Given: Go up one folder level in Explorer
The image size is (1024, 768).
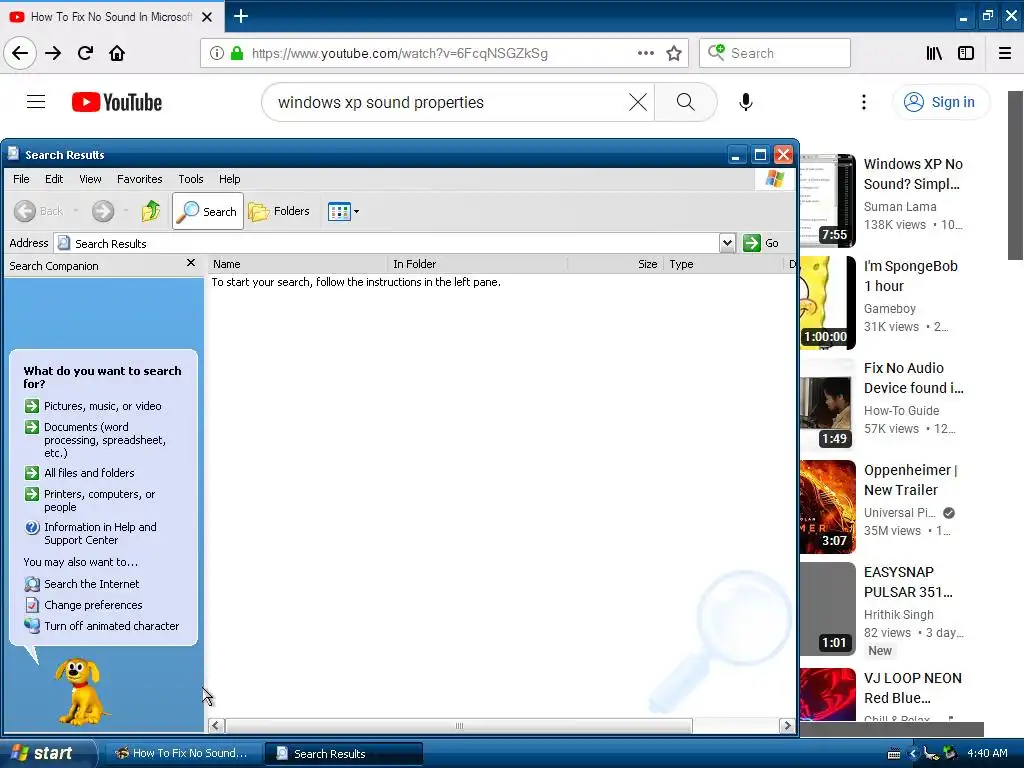Looking at the screenshot, I should [x=151, y=211].
